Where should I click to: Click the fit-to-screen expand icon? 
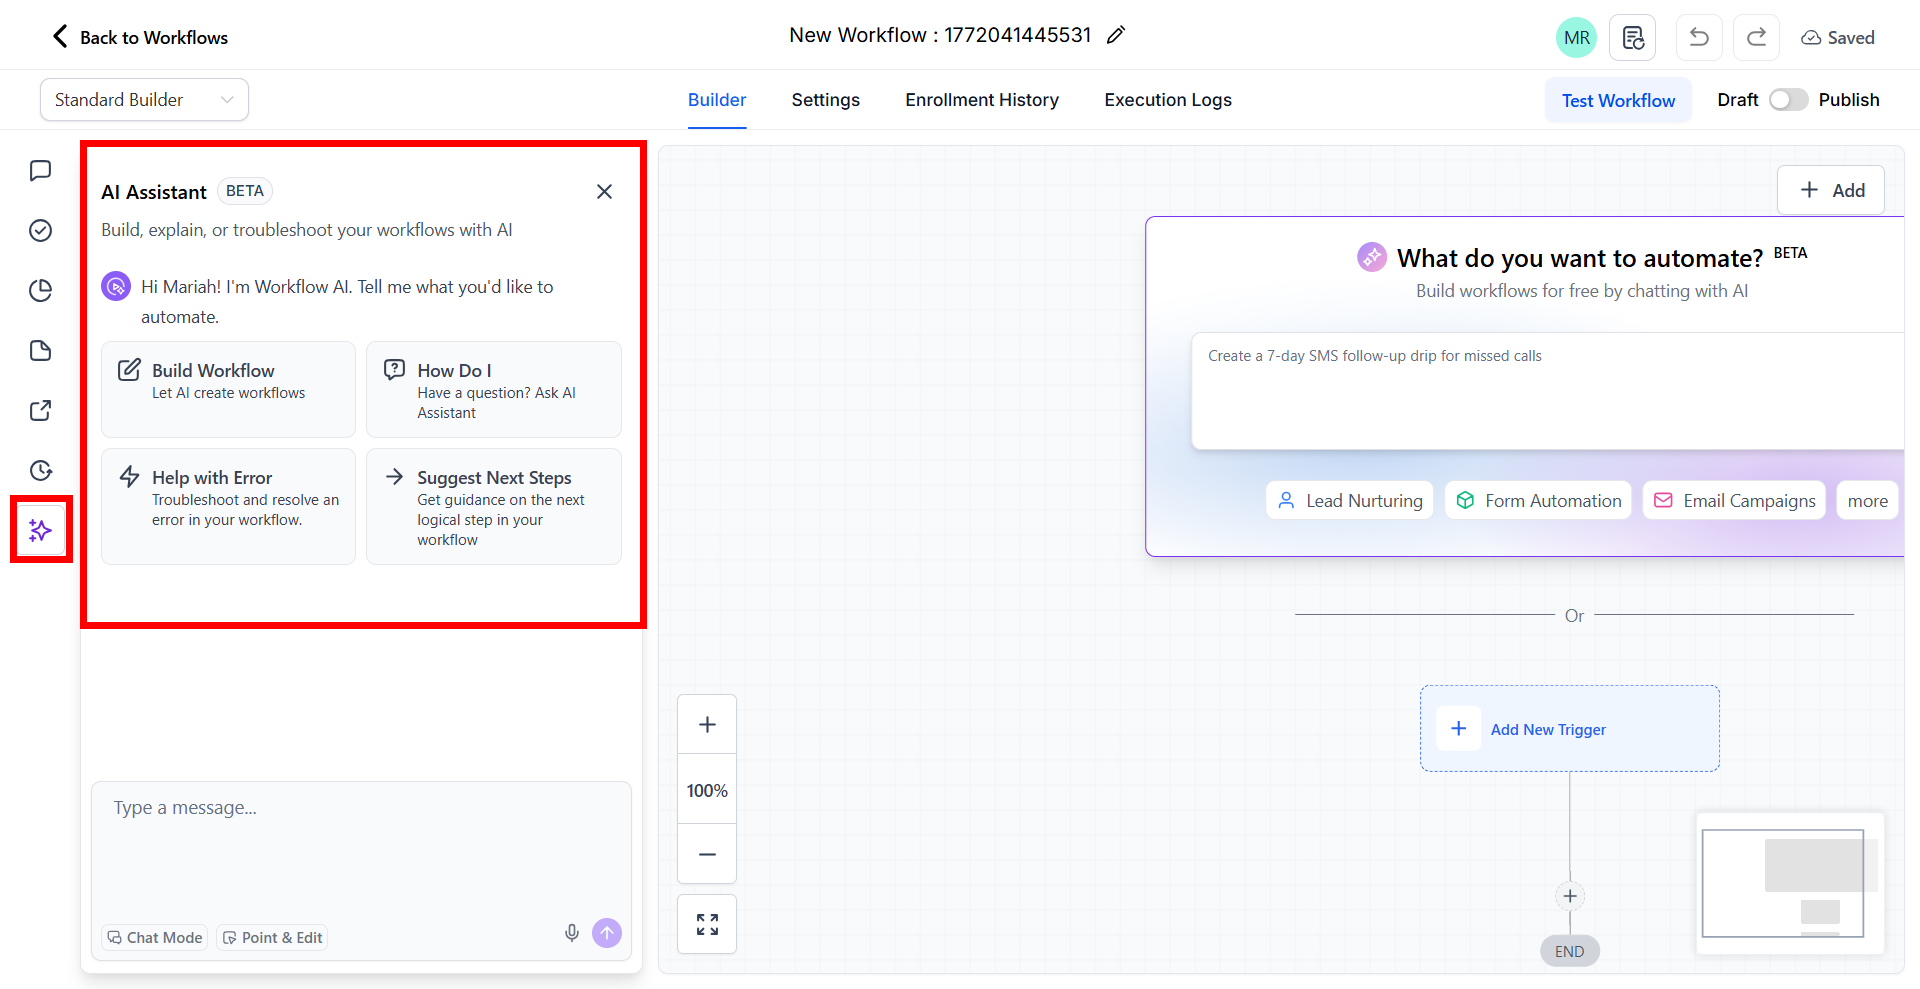coord(707,924)
